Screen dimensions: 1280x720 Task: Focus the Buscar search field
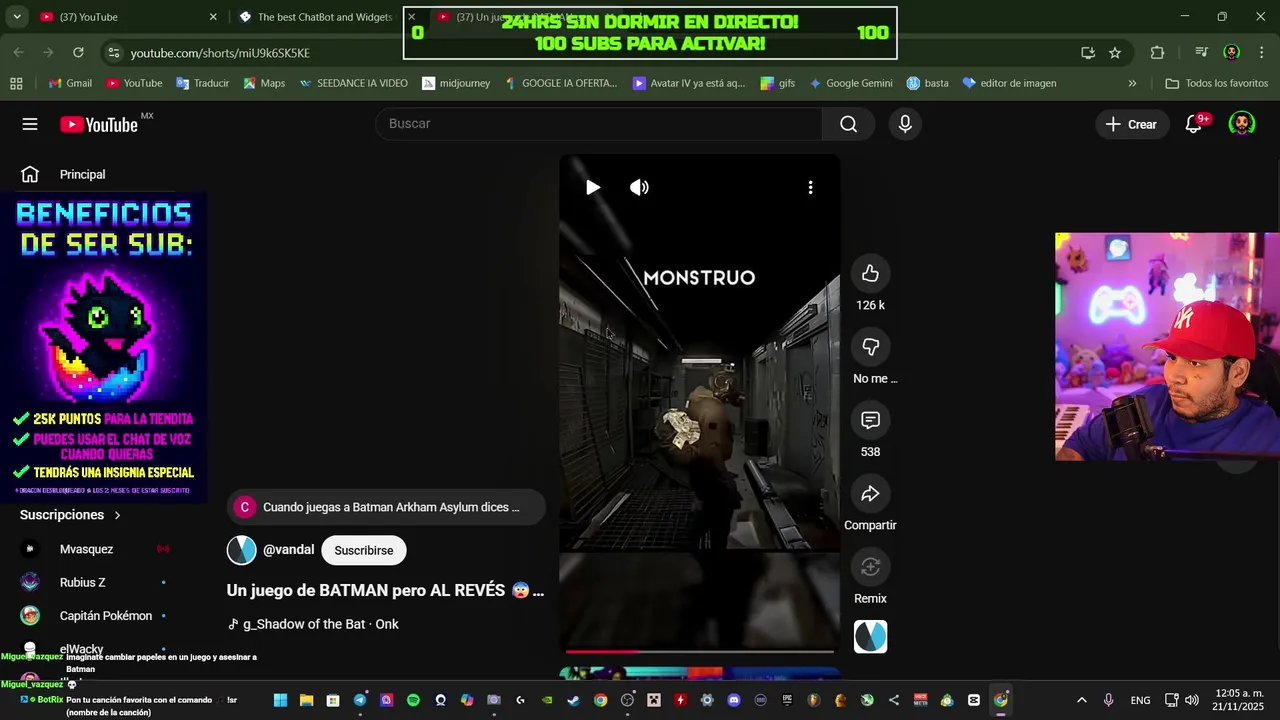[598, 124]
